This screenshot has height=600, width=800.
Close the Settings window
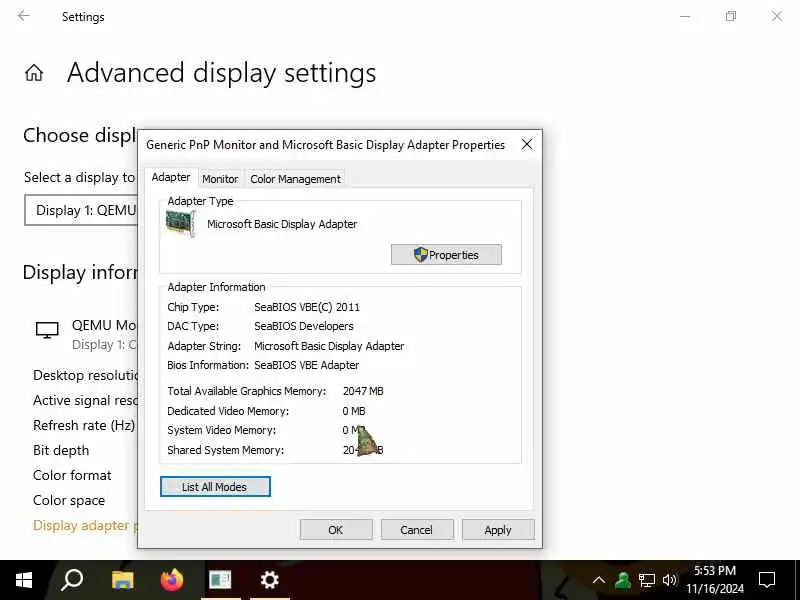point(777,16)
